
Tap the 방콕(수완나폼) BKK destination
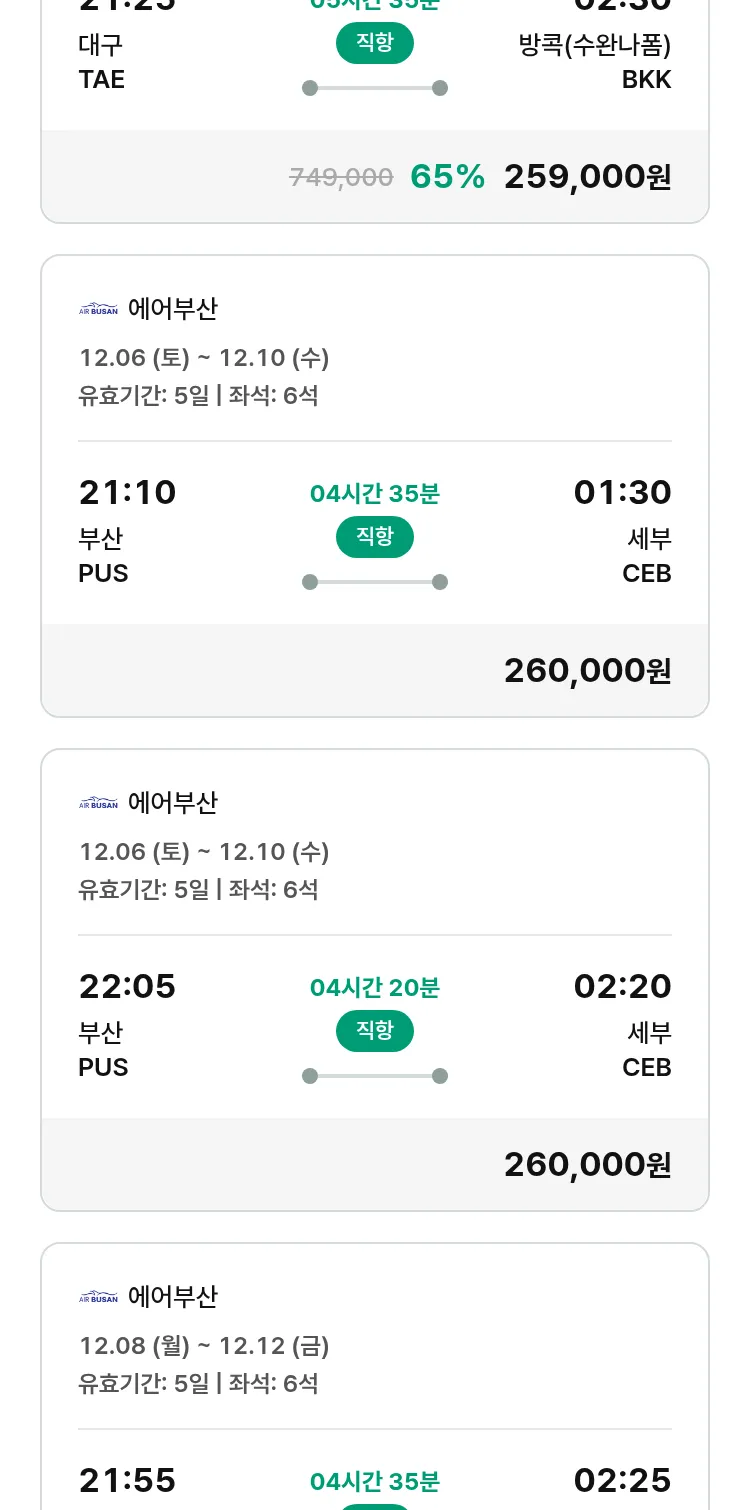(595, 62)
